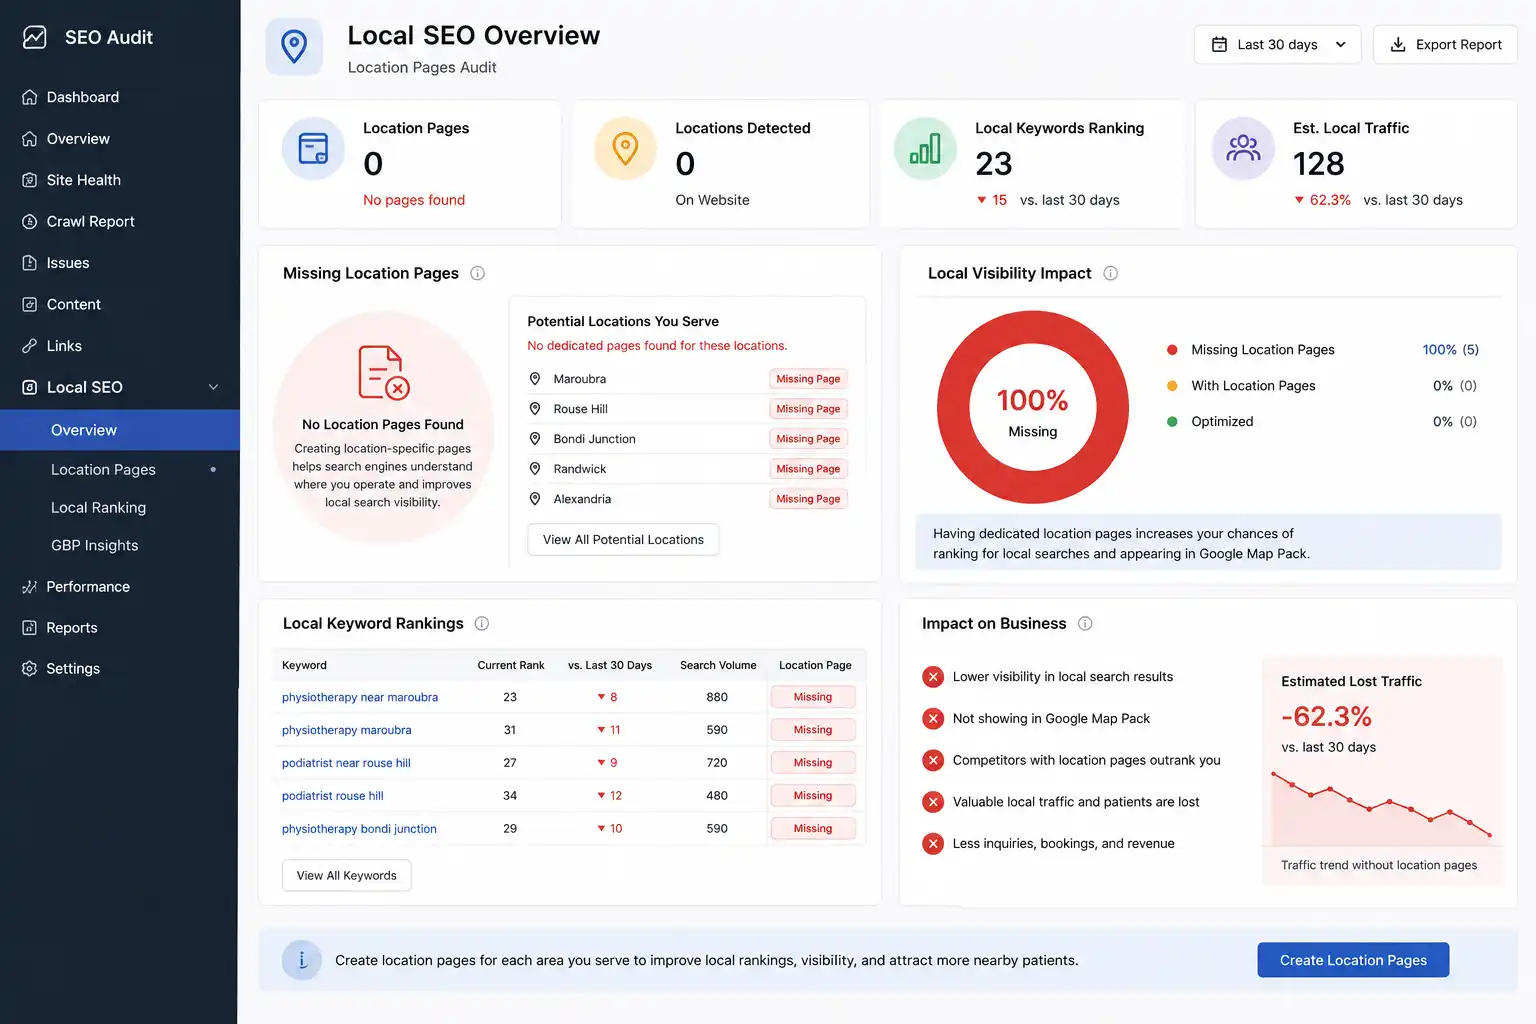This screenshot has height=1024, width=1536.
Task: Click info icon next to Local Visibility Impact
Action: point(1110,273)
